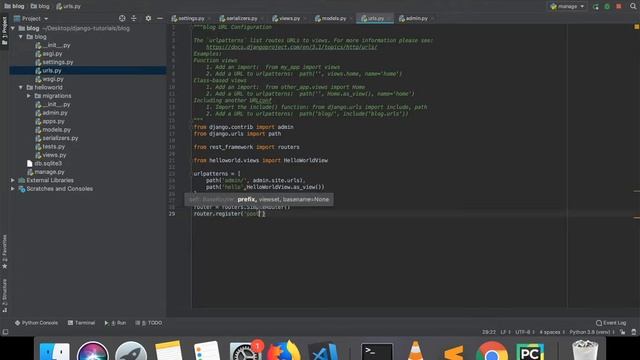Open the Notes app in the dock
Image resolution: width=640 pixels, height=360 pixels.
(169, 351)
